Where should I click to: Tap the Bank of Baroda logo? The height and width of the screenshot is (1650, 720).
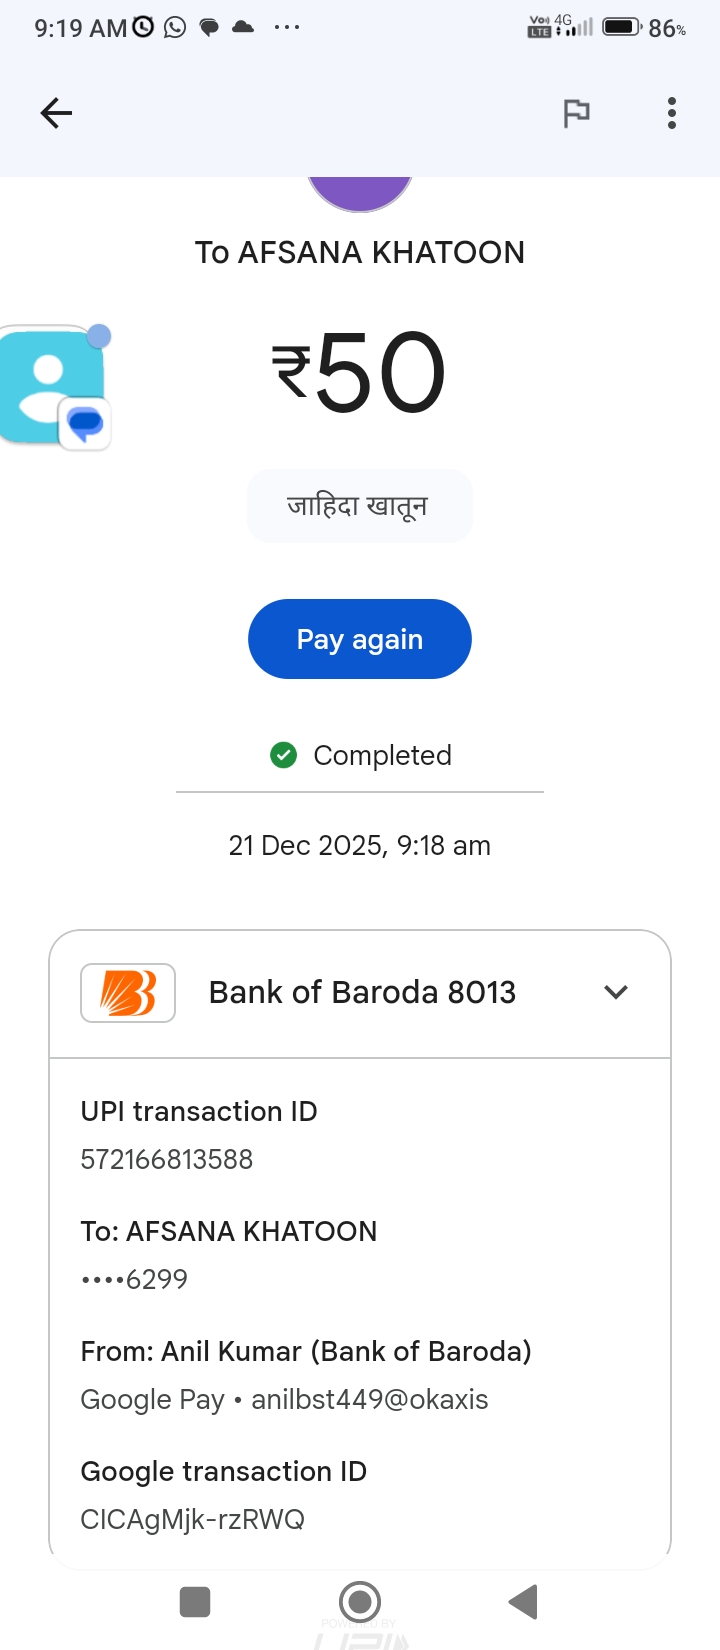(x=128, y=992)
